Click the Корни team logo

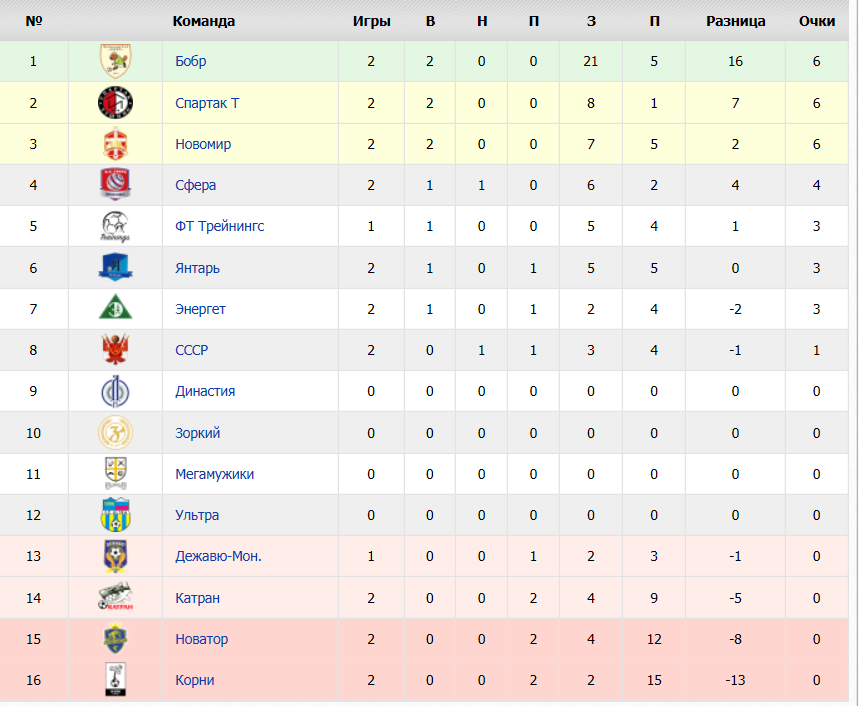coord(116,680)
